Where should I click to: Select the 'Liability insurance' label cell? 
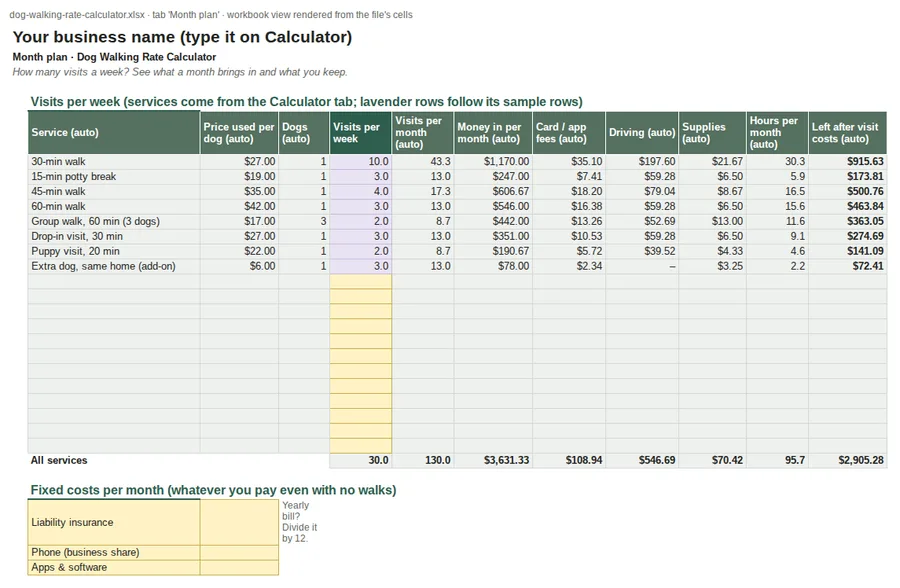[x=114, y=523]
